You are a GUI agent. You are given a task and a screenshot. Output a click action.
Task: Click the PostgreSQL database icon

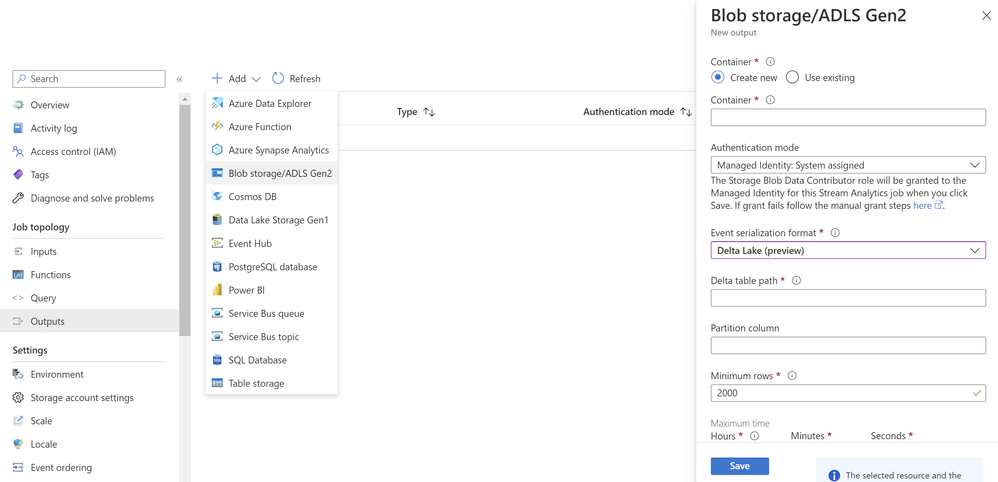218,267
